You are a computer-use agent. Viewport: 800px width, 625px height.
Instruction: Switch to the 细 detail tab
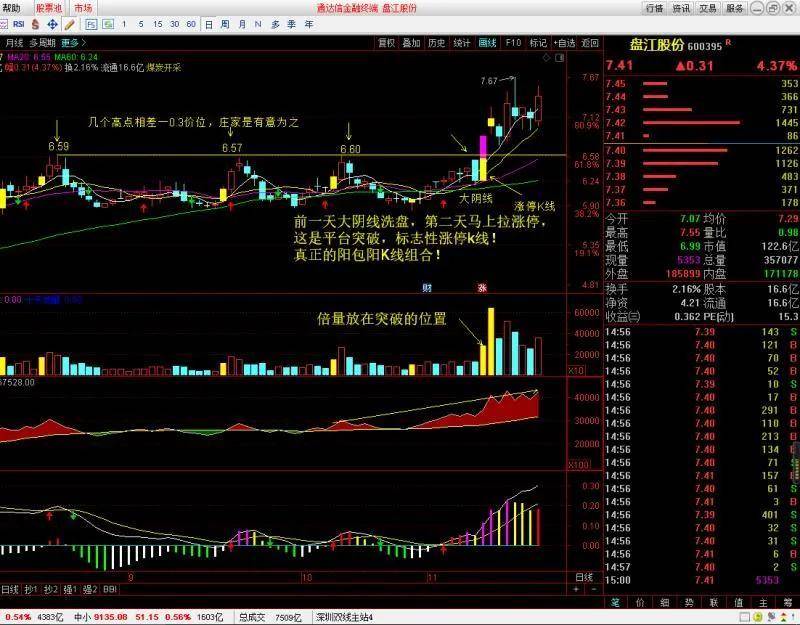coord(664,603)
